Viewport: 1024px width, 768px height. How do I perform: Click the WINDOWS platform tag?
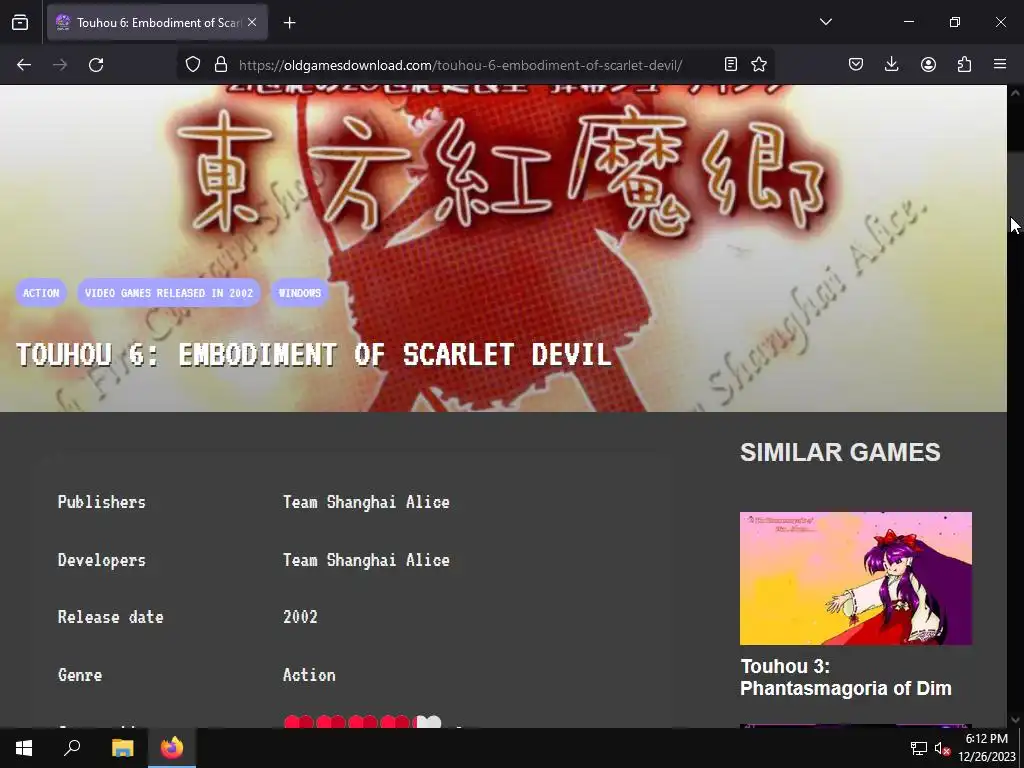tap(300, 293)
